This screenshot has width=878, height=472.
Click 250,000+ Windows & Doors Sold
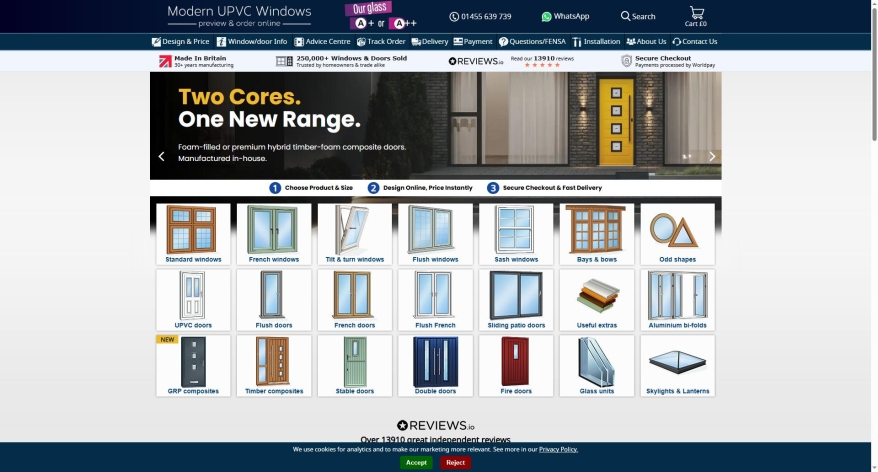click(342, 61)
